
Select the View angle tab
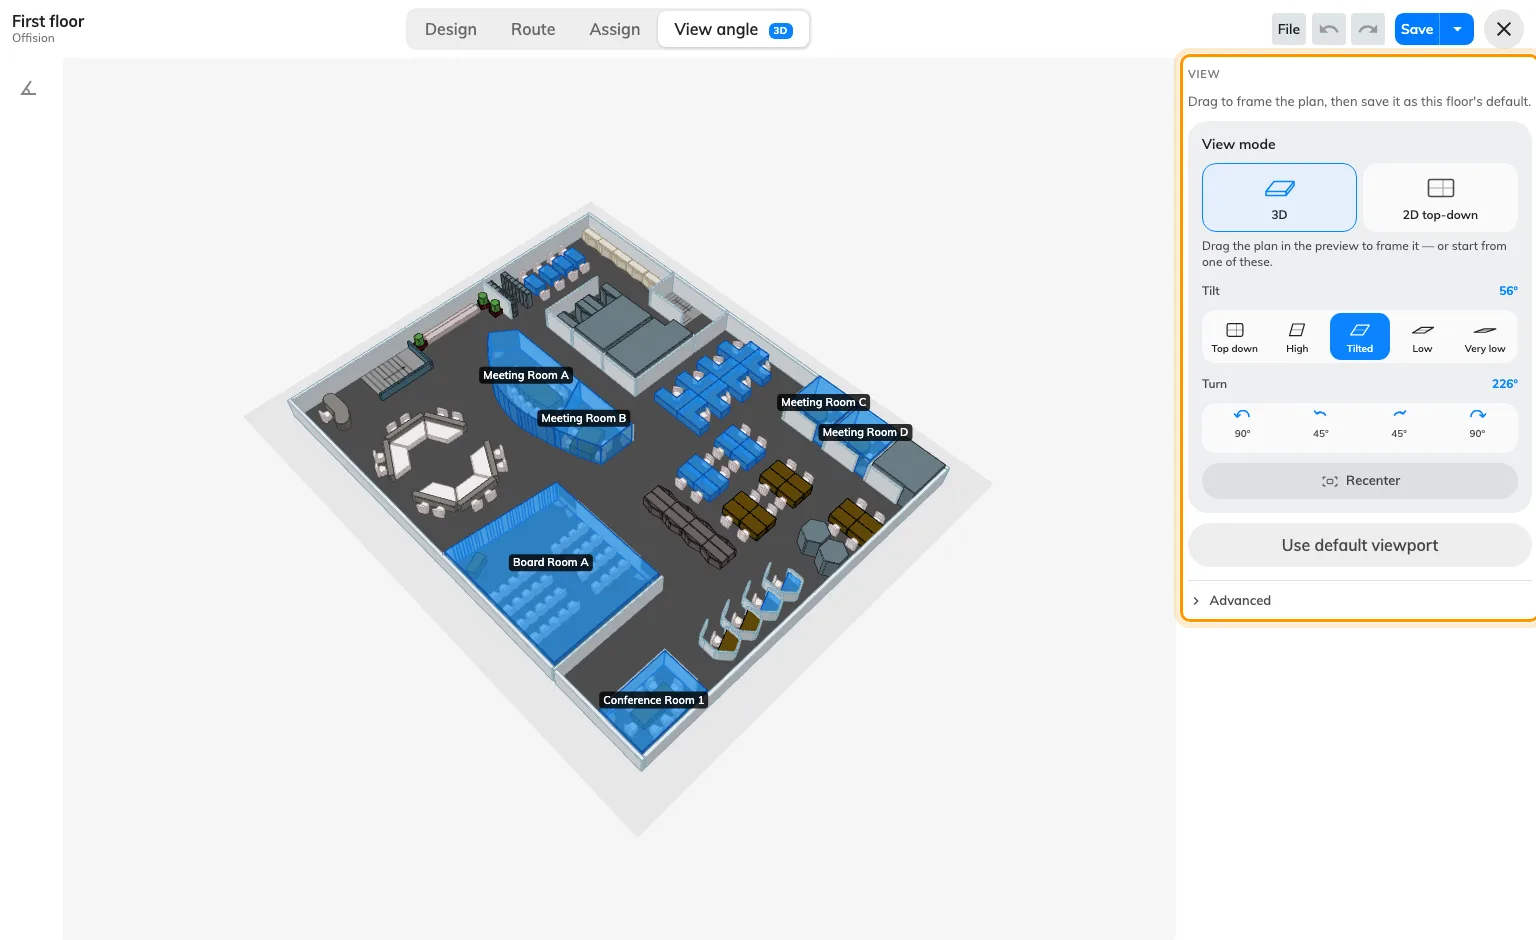(733, 29)
